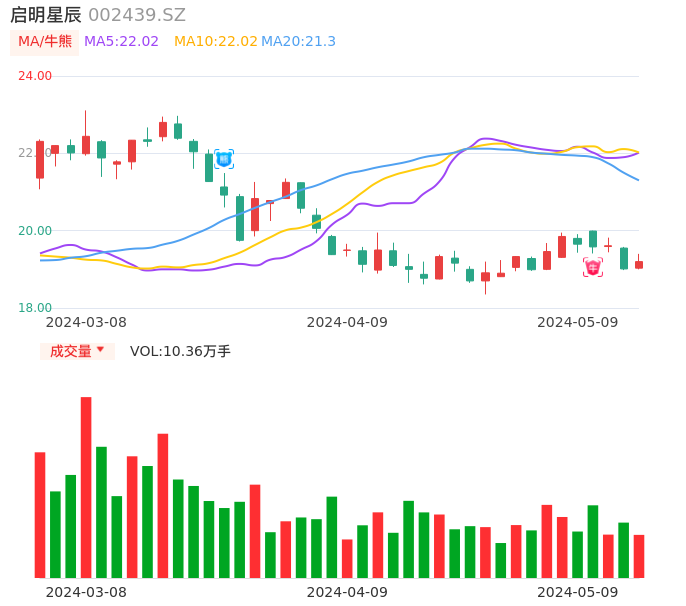Viewport: 686px width, 606px height.
Task: Toggle the MA20:21.3 blue line legend
Action: point(298,41)
